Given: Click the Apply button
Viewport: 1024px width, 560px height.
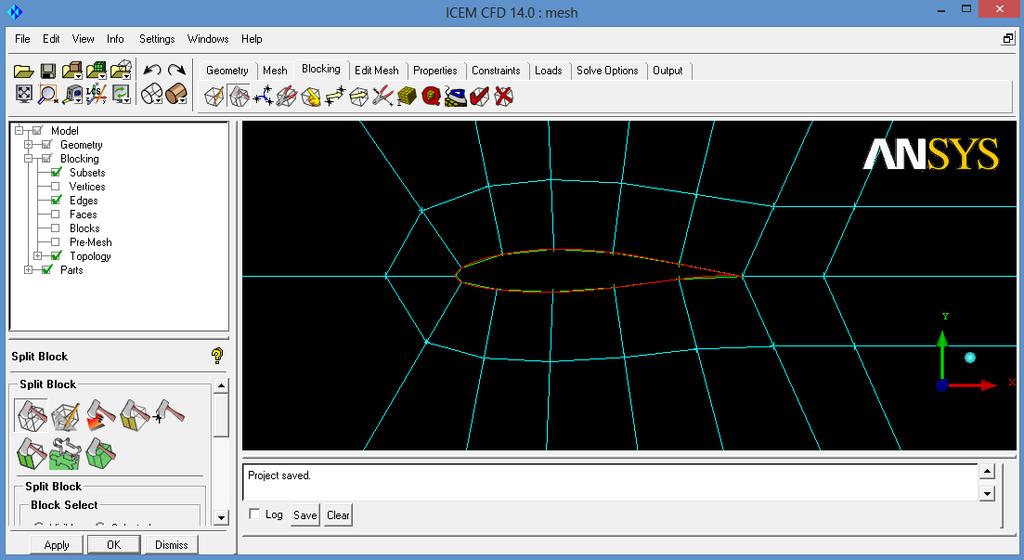Looking at the screenshot, I should [x=56, y=544].
